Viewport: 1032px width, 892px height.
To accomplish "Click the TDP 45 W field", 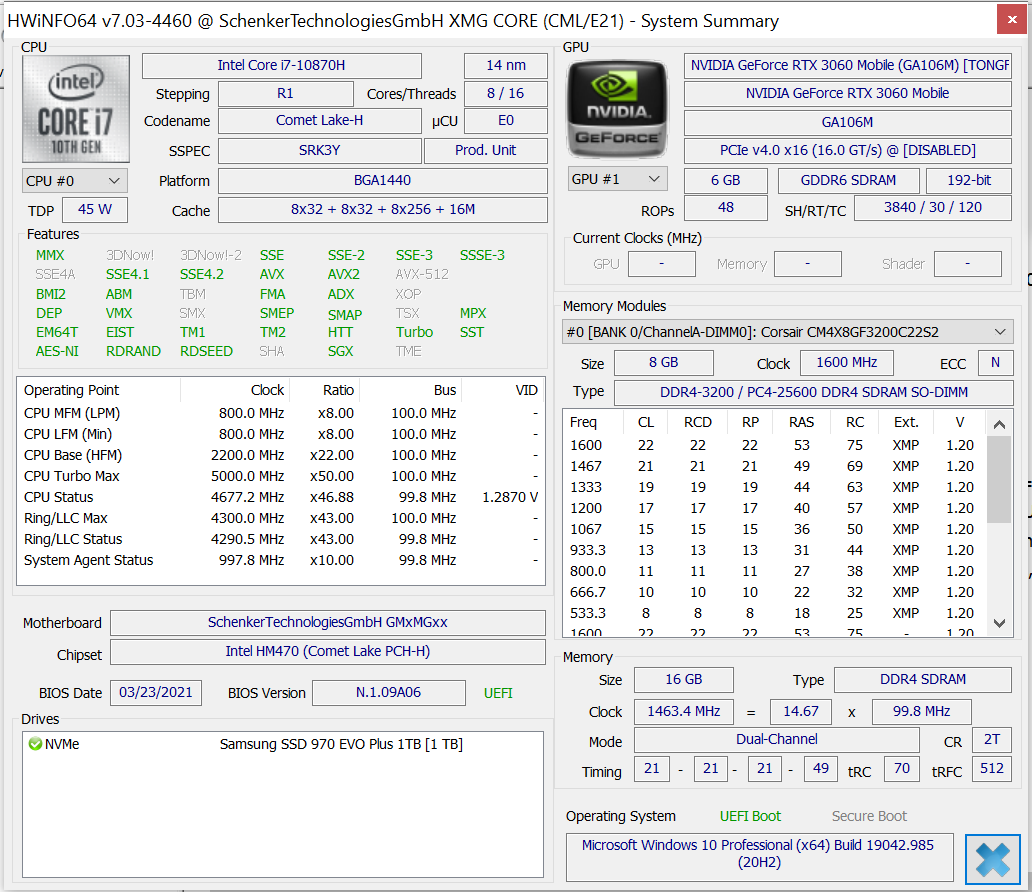I will [95, 209].
